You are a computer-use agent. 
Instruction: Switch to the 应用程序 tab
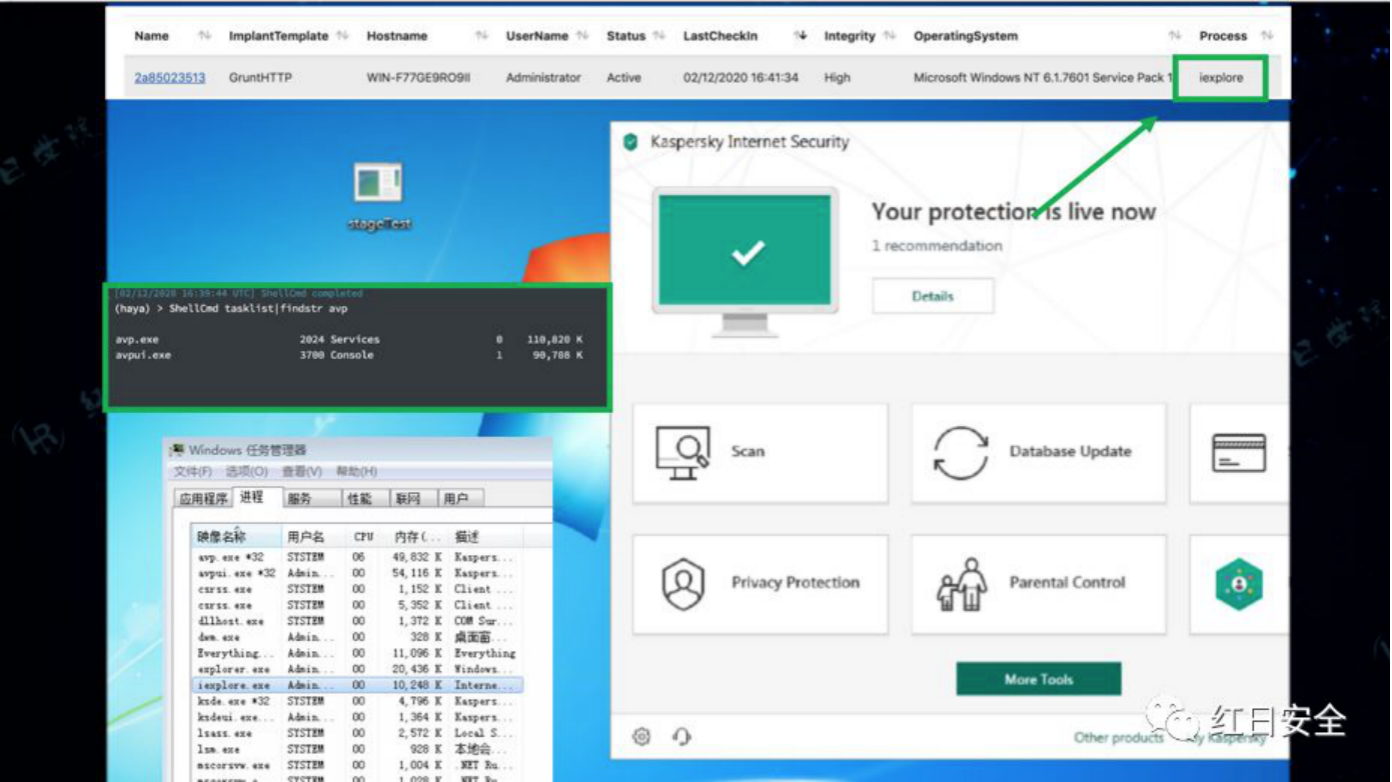pos(204,498)
